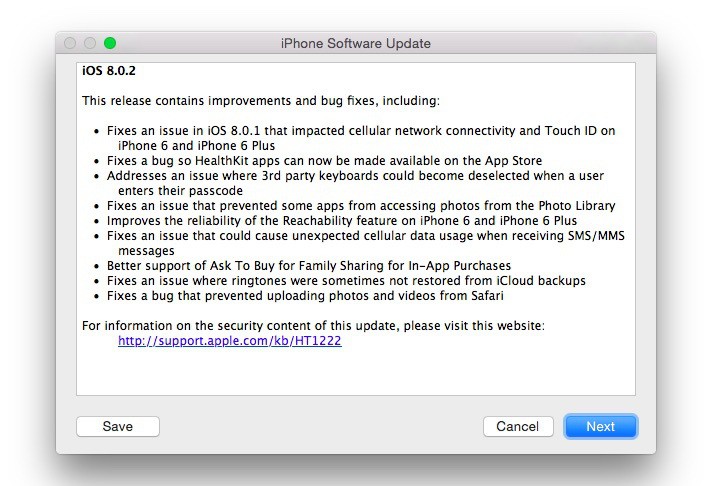Click the green zoom window button
The image size is (712, 486).
(110, 43)
